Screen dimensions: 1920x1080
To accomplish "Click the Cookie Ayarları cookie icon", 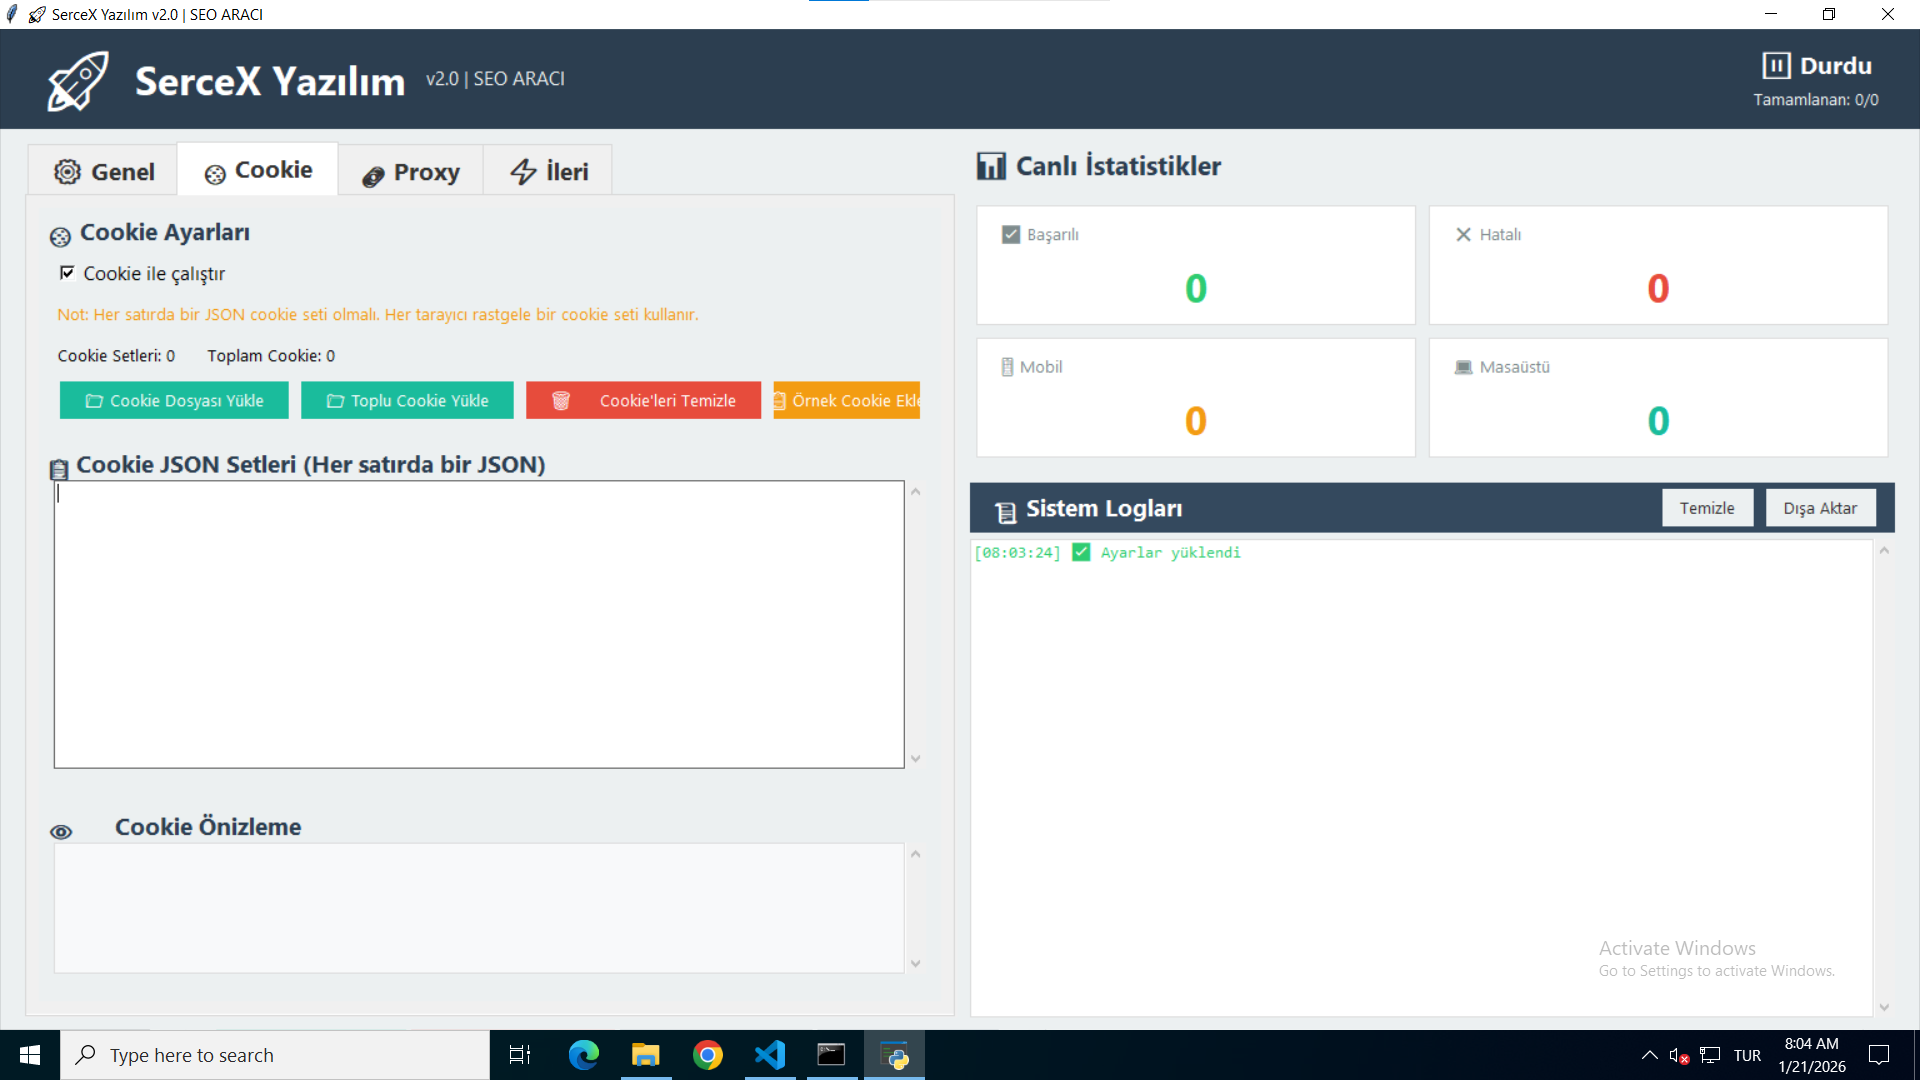I will 60,236.
